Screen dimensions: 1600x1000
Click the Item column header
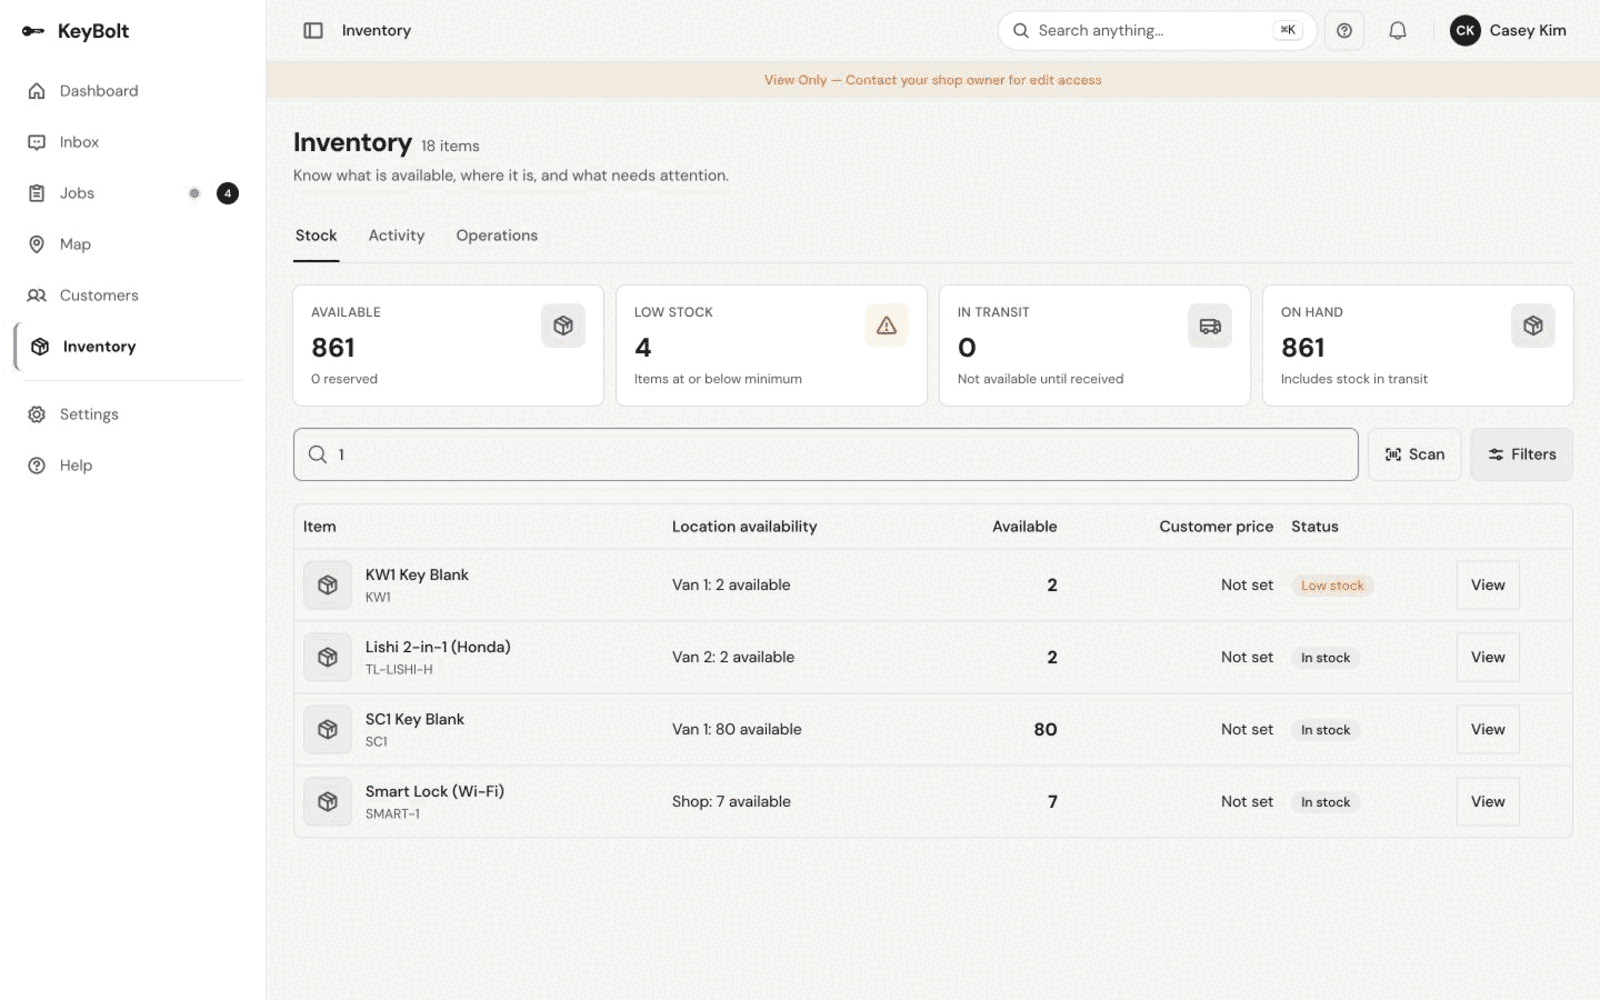[320, 526]
